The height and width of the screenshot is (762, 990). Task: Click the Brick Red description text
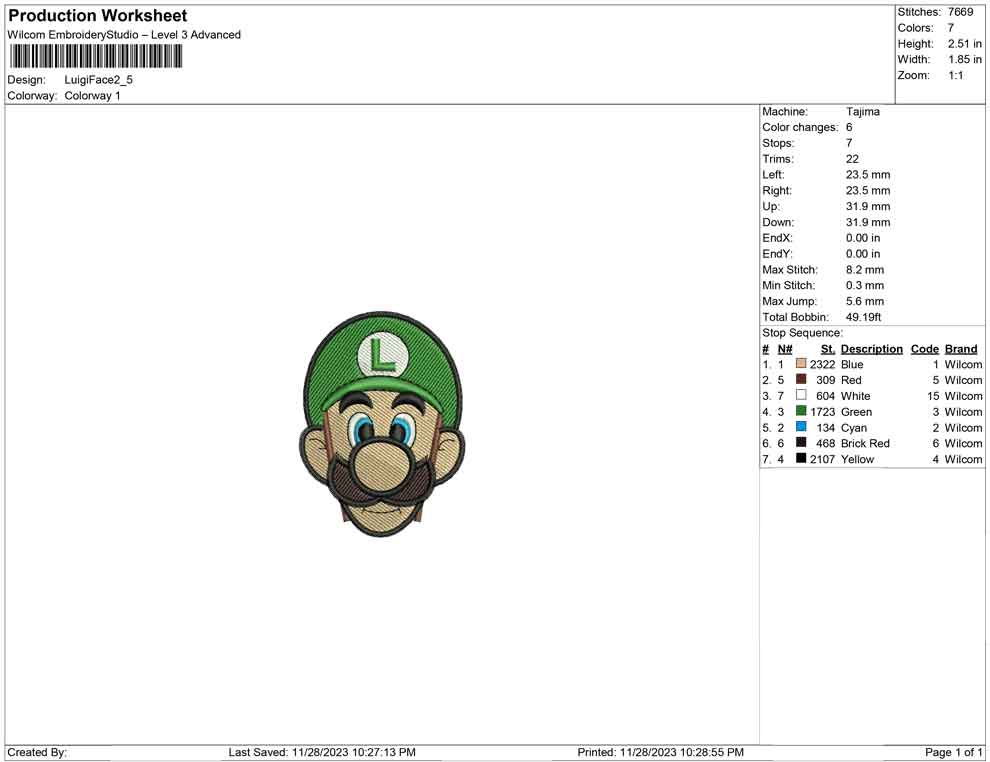coord(865,443)
